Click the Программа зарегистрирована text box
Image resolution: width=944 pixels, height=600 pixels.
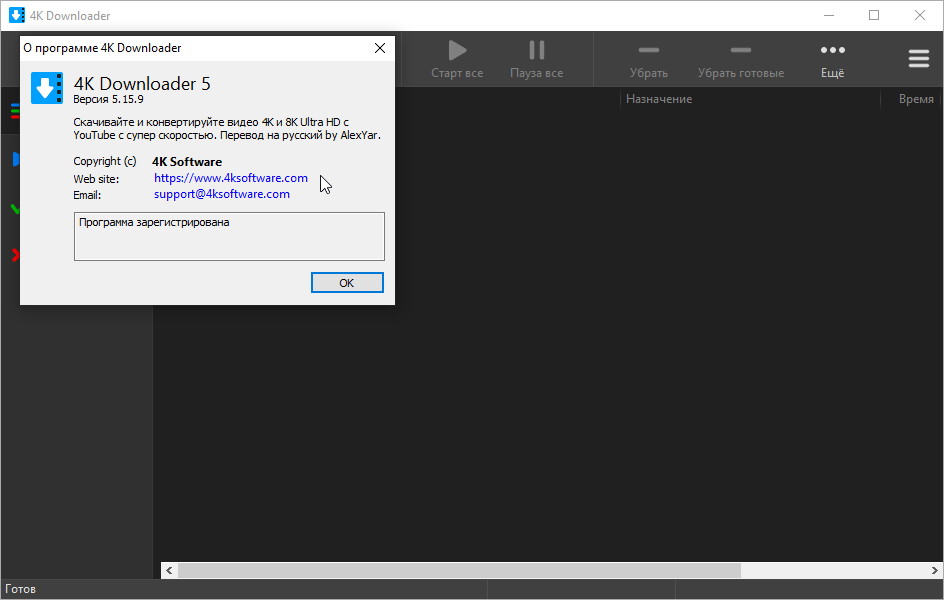(x=229, y=237)
